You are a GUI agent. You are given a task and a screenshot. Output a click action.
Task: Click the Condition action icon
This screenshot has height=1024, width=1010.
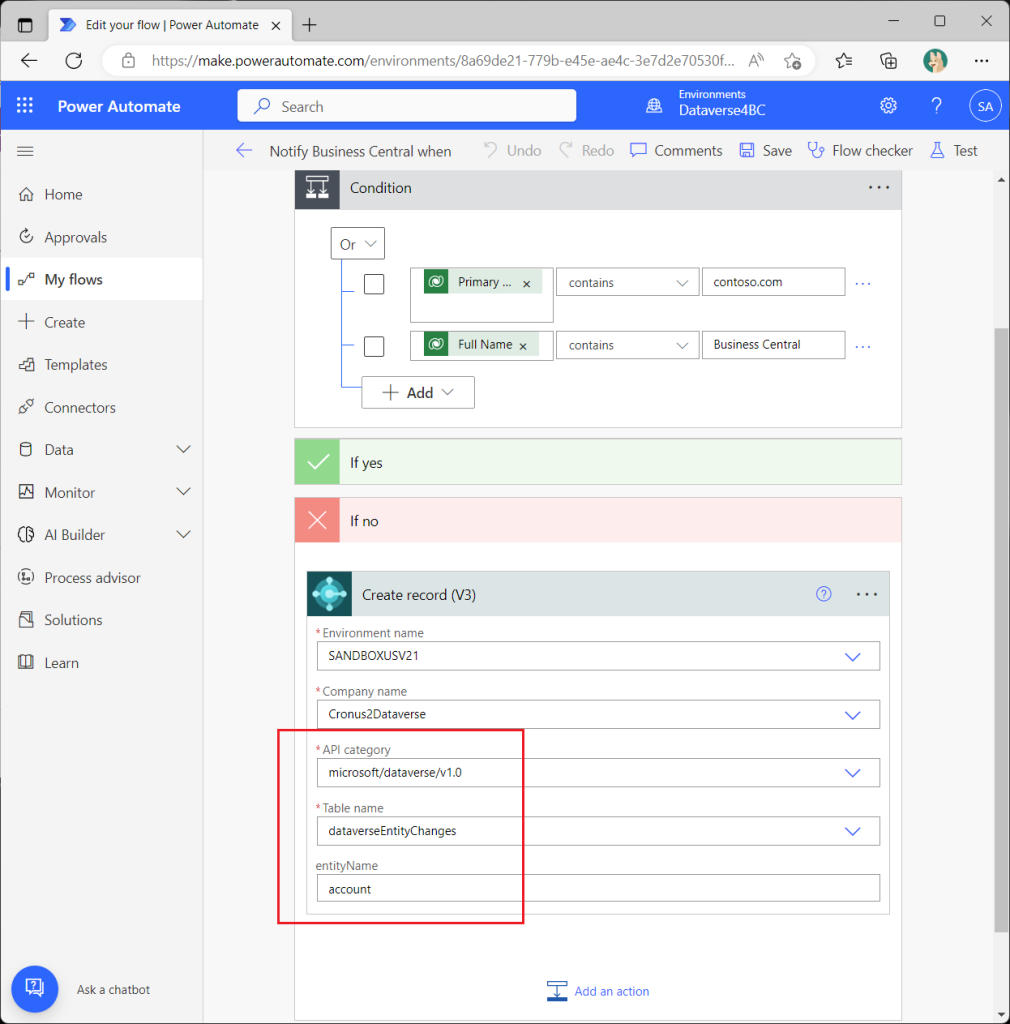pyautogui.click(x=317, y=188)
